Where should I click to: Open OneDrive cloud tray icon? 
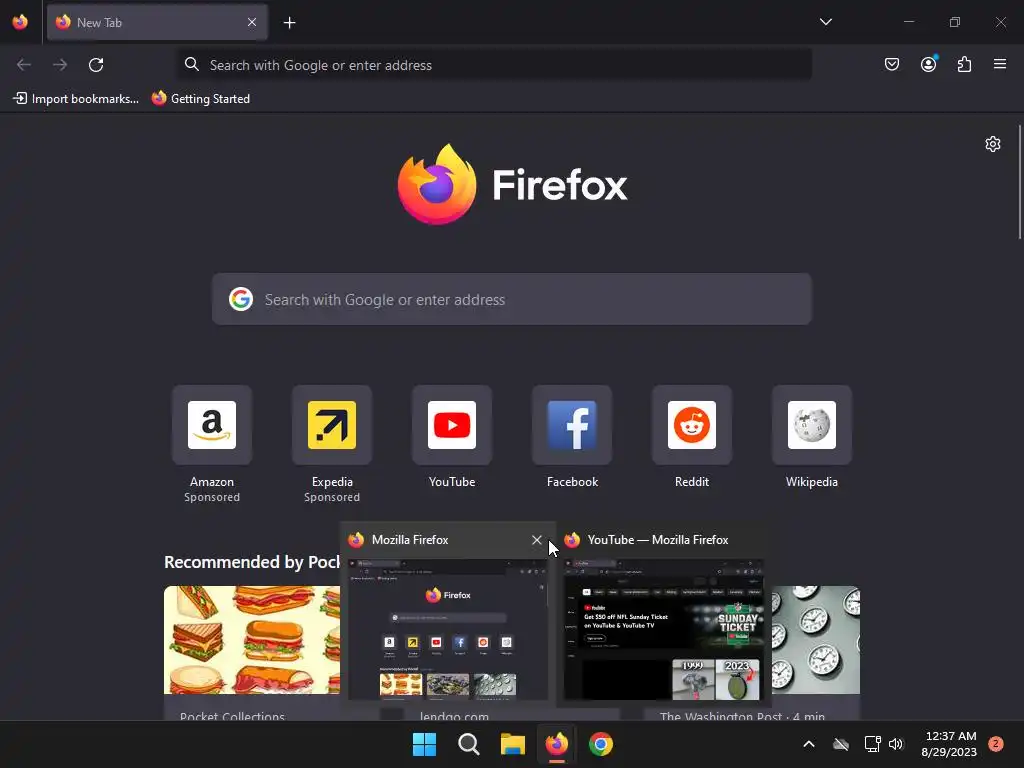point(841,744)
